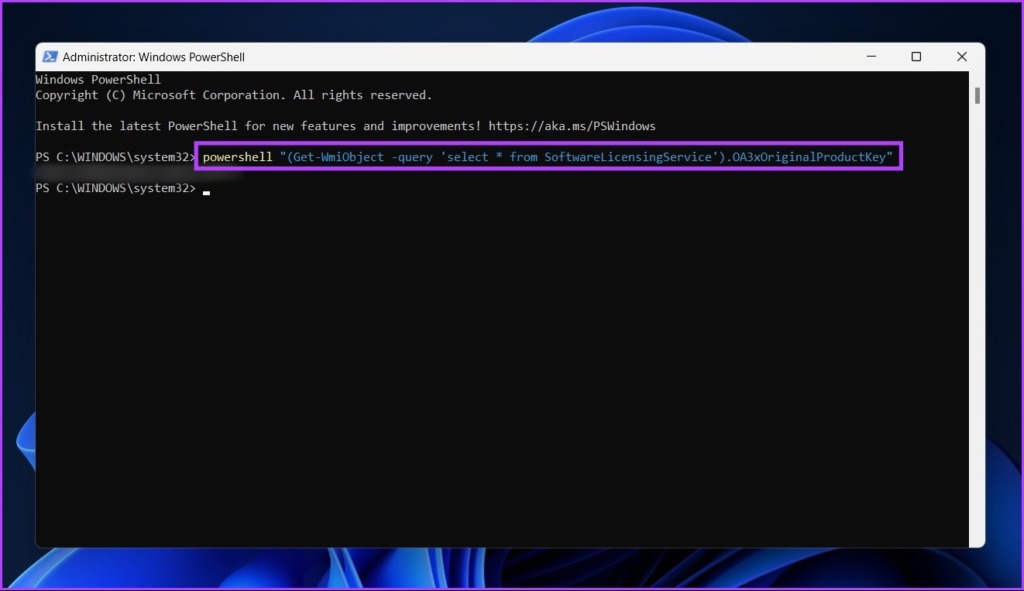The width and height of the screenshot is (1024, 591).
Task: Click 'OA3xOriginalProductKey' in the command
Action: click(x=808, y=157)
